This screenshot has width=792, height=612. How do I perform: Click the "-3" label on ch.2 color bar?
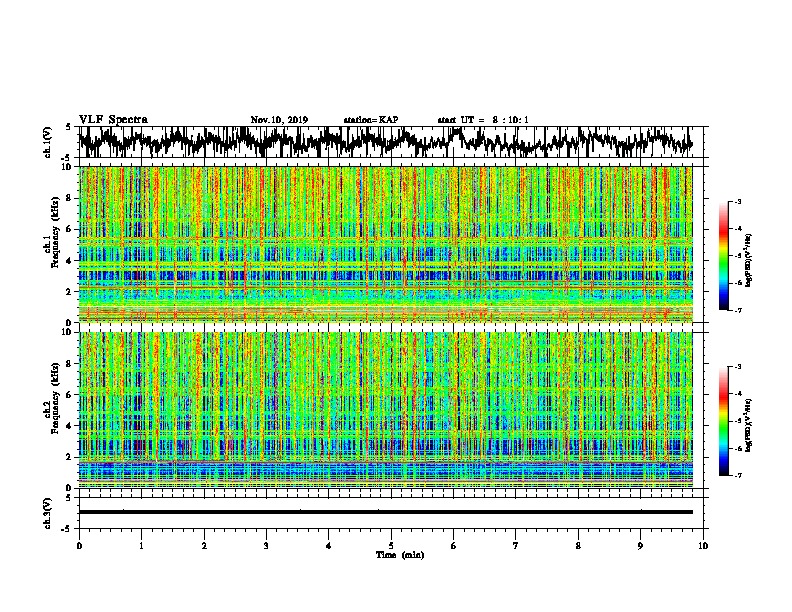737,367
